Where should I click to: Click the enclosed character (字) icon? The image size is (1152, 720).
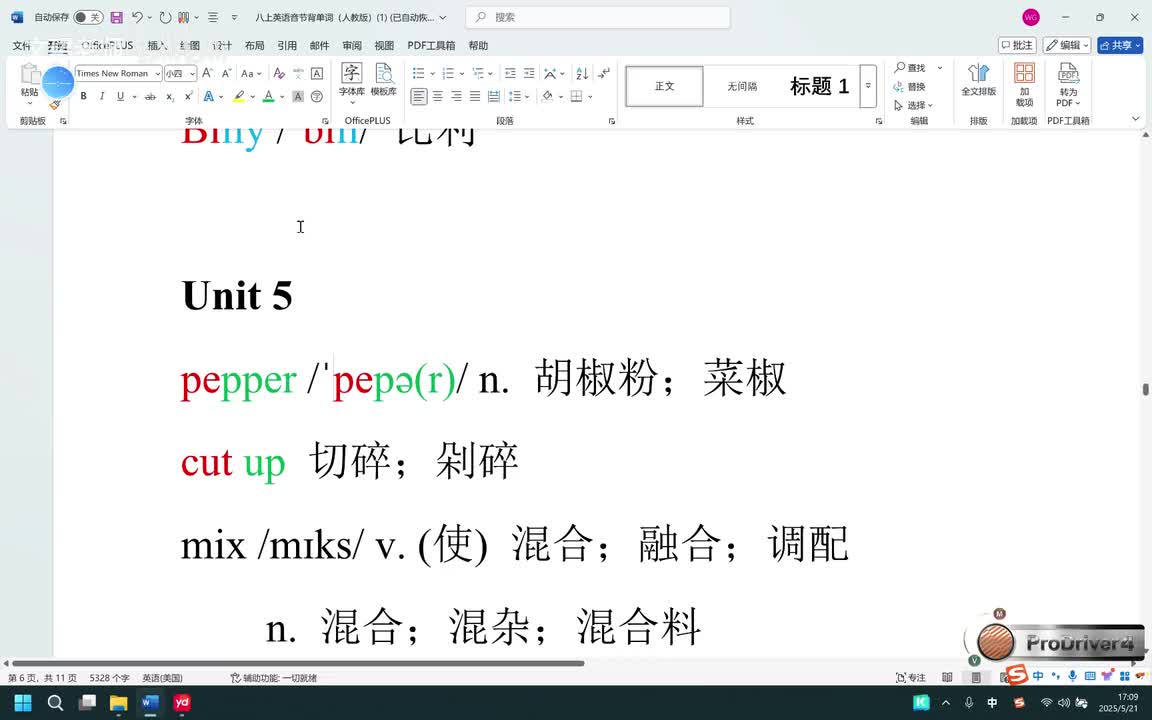point(317,96)
